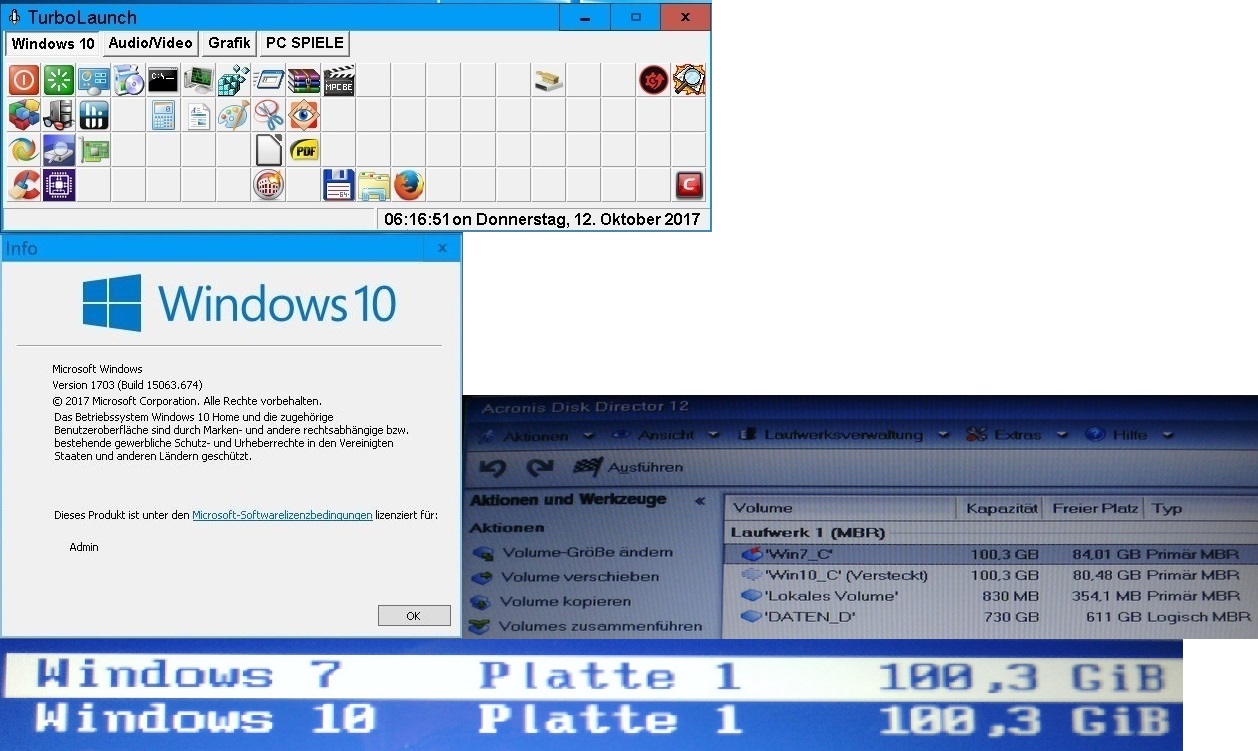This screenshot has width=1258, height=751.
Task: Launch the MPC-BE media player icon
Action: pyautogui.click(x=339, y=80)
